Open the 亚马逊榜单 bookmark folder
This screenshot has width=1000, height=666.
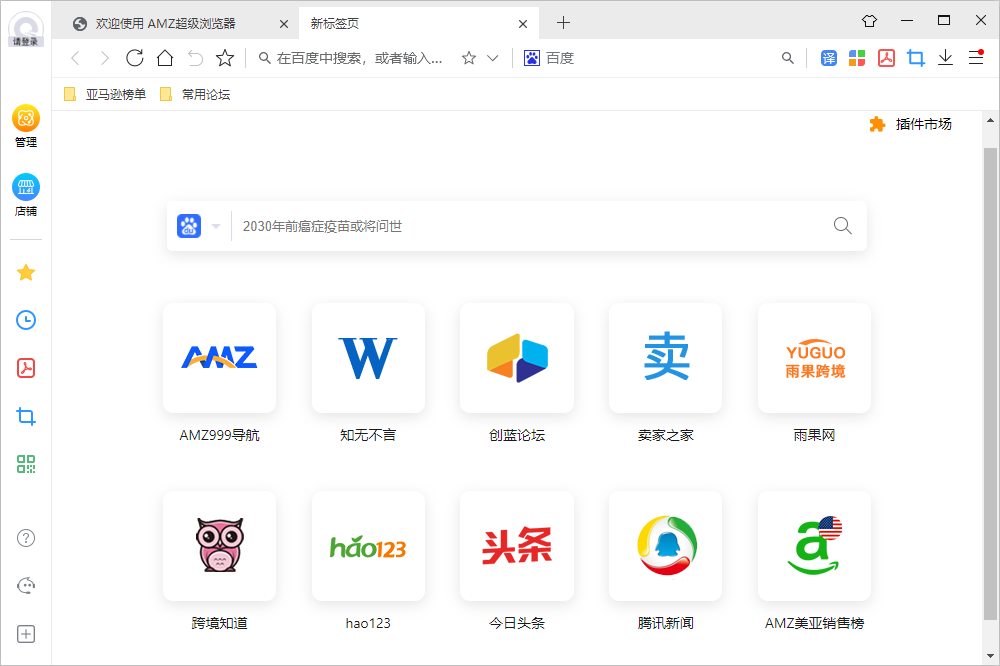click(105, 94)
